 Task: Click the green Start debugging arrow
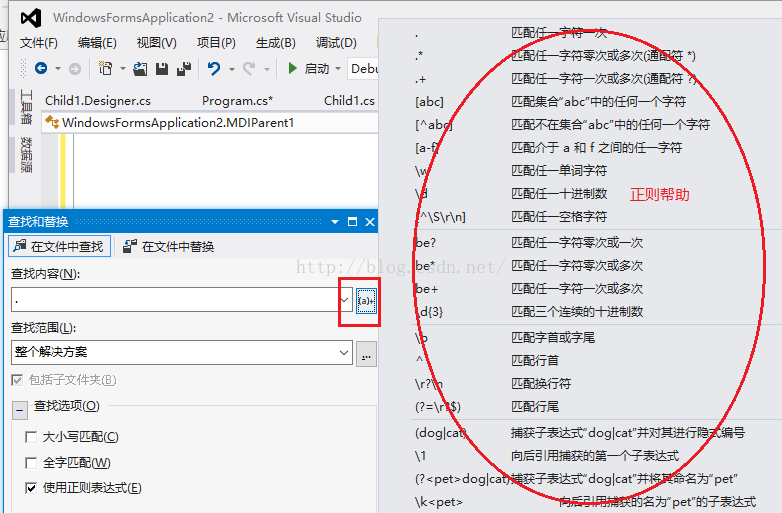click(292, 68)
